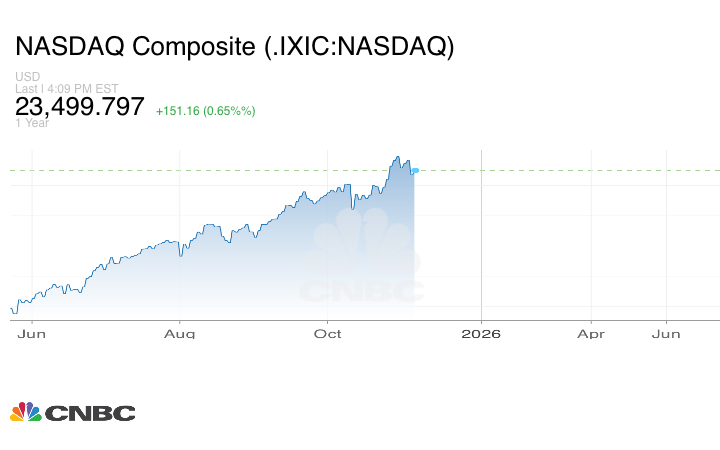The width and height of the screenshot is (720, 450).
Task: Select the blue current-price dot on chart
Action: pos(415,171)
